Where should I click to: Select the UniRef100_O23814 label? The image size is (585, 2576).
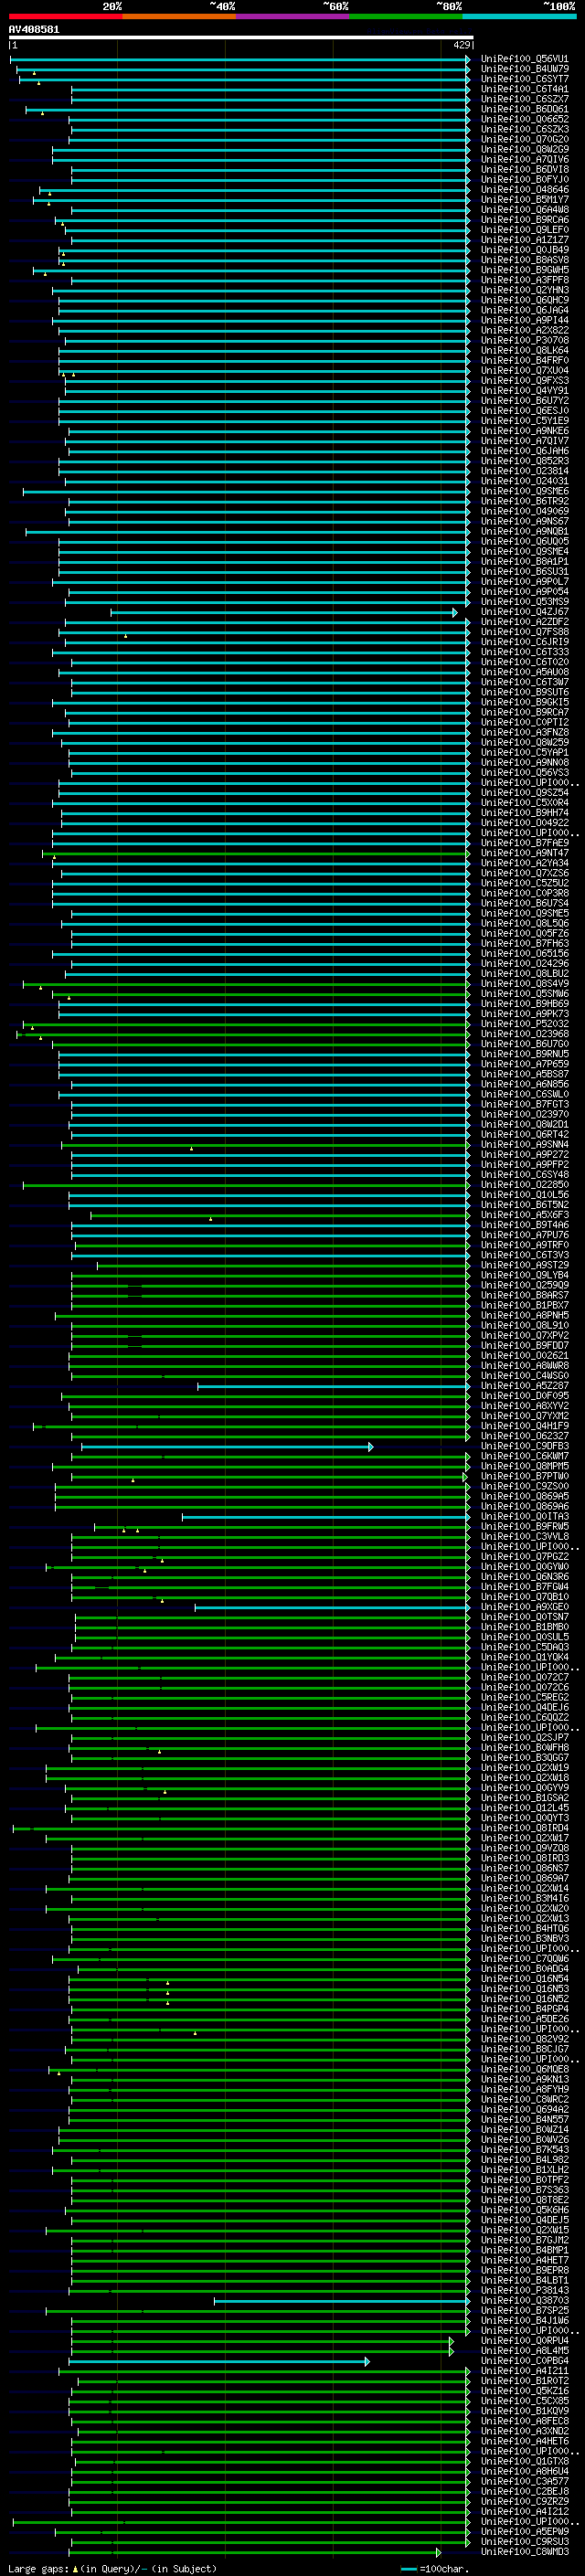(525, 471)
